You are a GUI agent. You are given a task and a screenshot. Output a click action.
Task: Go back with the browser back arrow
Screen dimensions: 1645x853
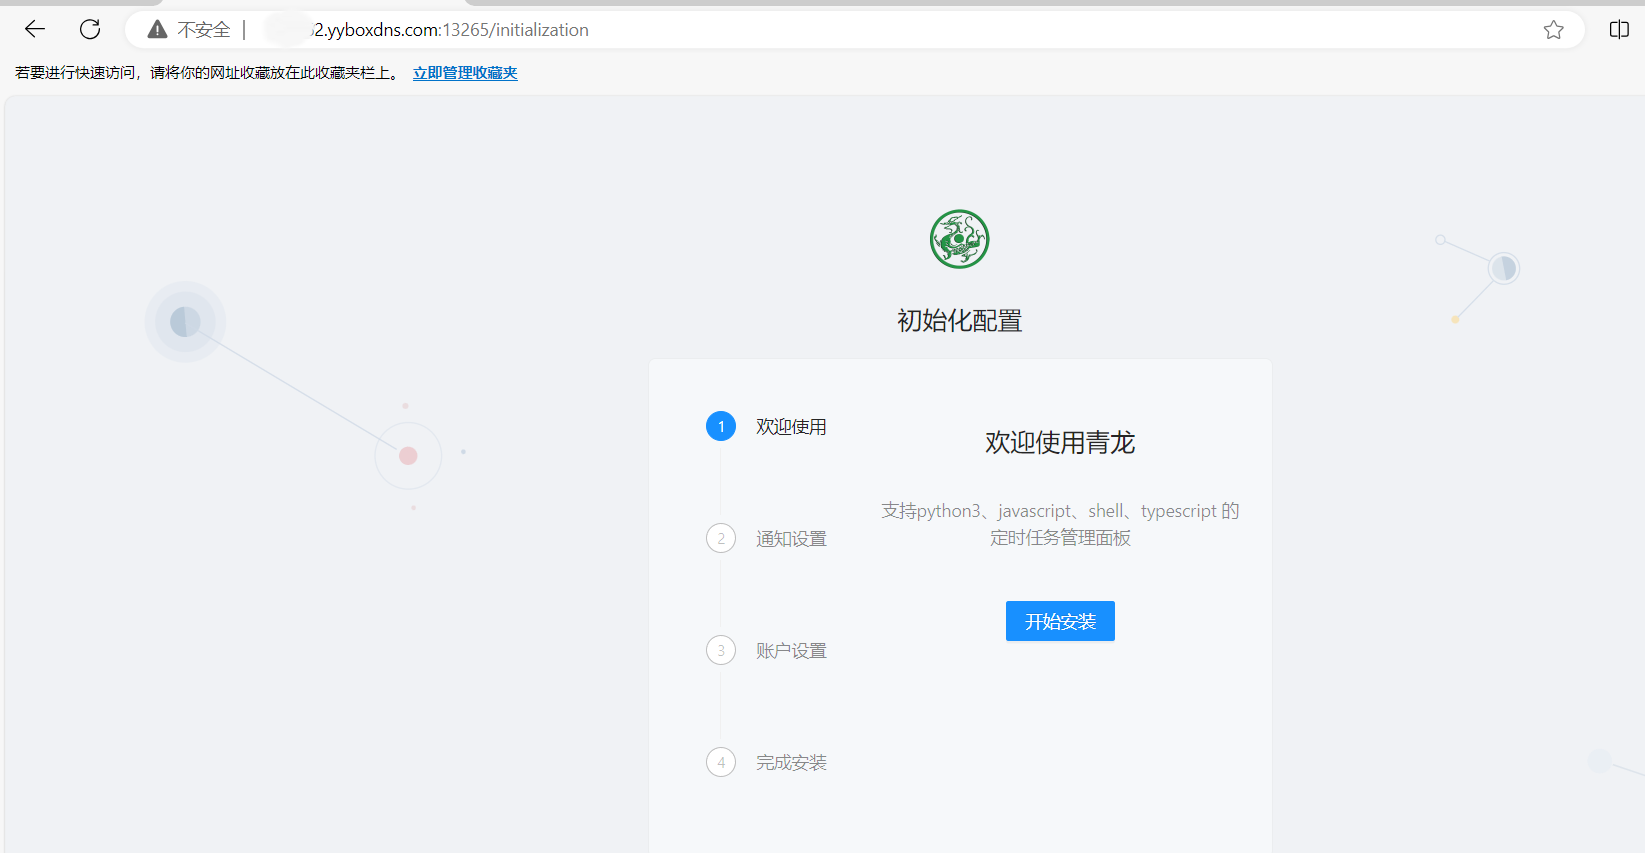click(35, 29)
